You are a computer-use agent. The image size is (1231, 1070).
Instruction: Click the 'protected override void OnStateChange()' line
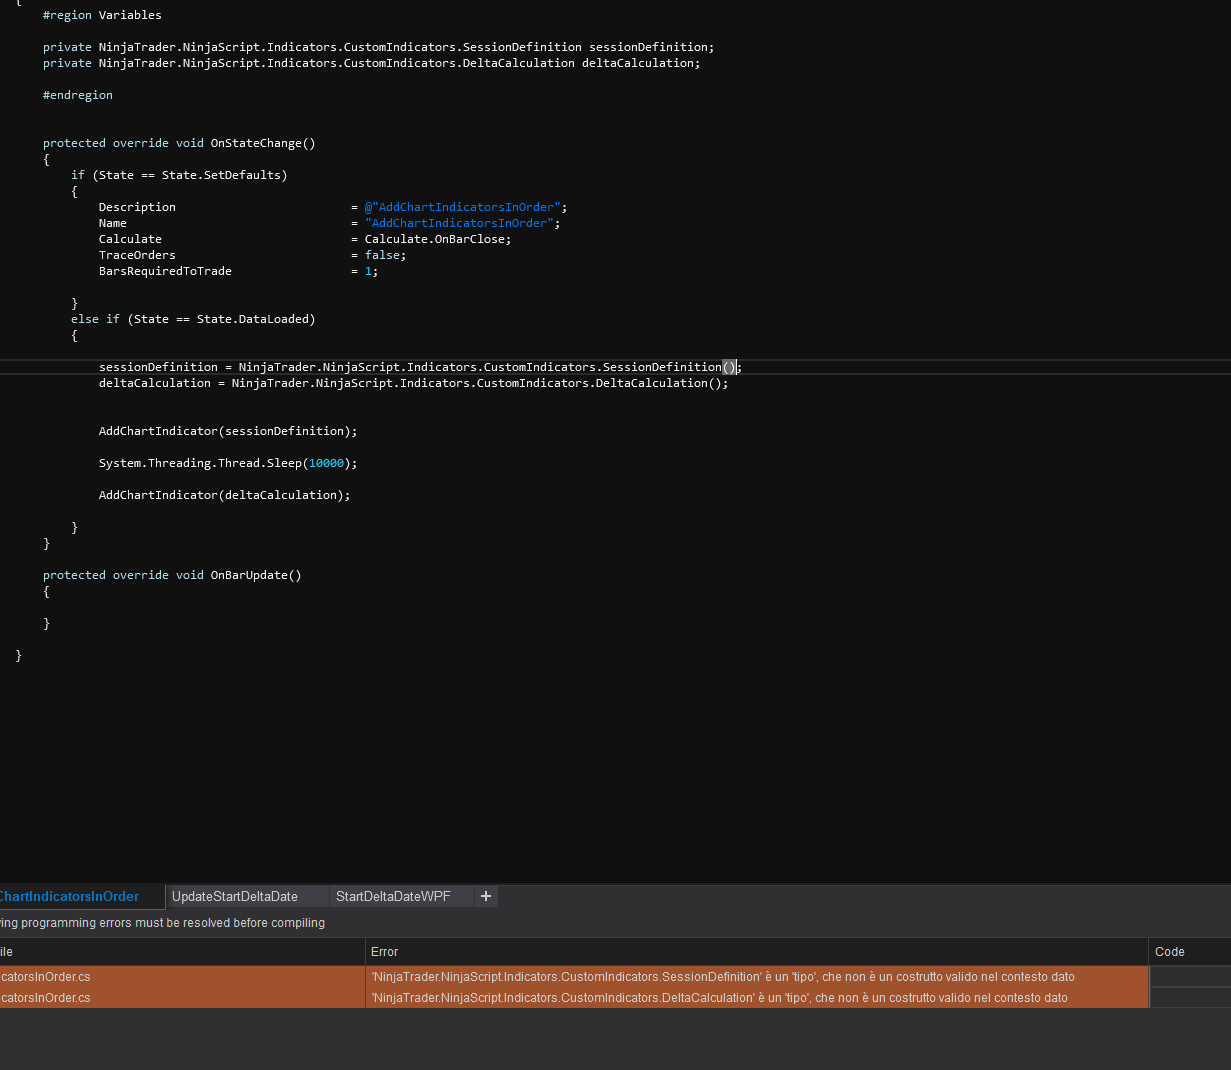tap(179, 143)
